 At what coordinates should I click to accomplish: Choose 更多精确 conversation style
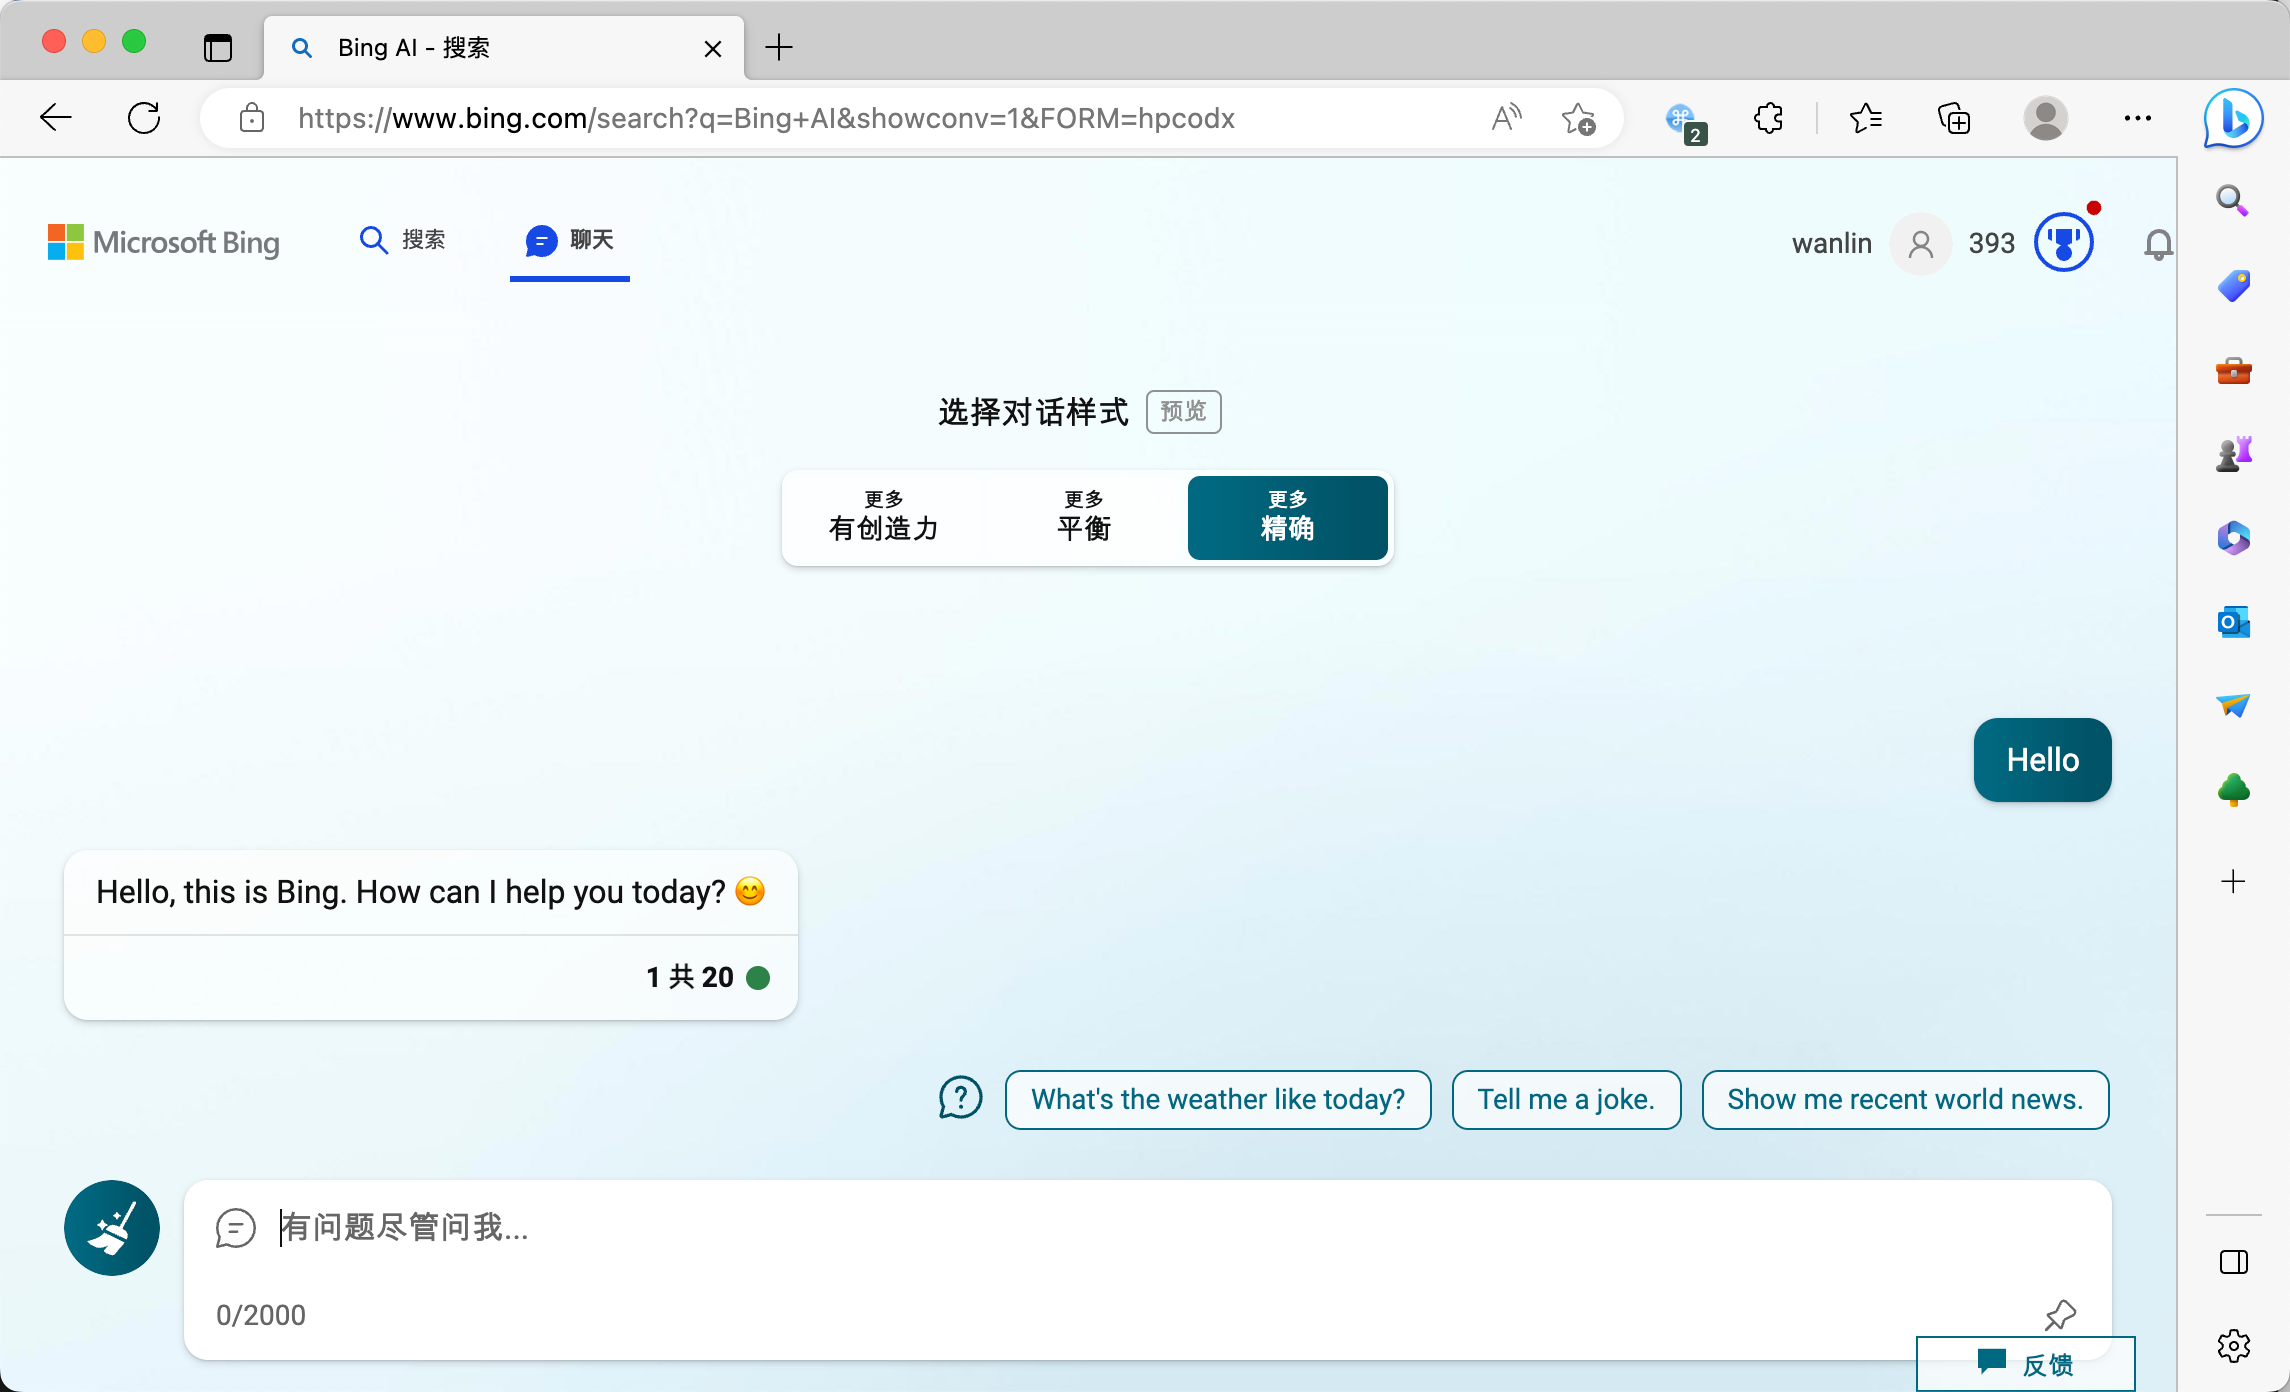(x=1288, y=518)
